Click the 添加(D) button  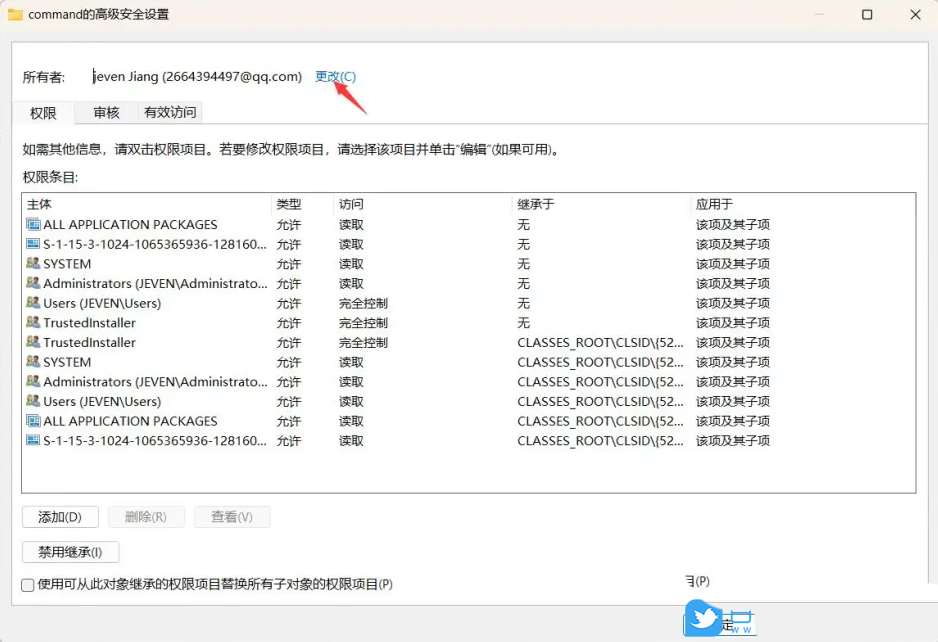tap(58, 517)
